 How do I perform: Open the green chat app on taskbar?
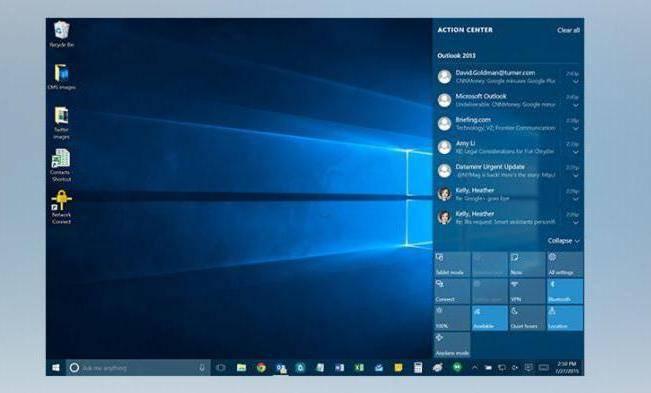[457, 368]
